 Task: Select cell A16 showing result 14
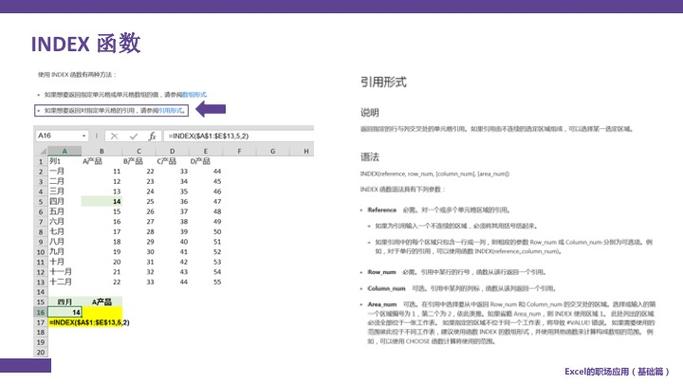[64, 312]
